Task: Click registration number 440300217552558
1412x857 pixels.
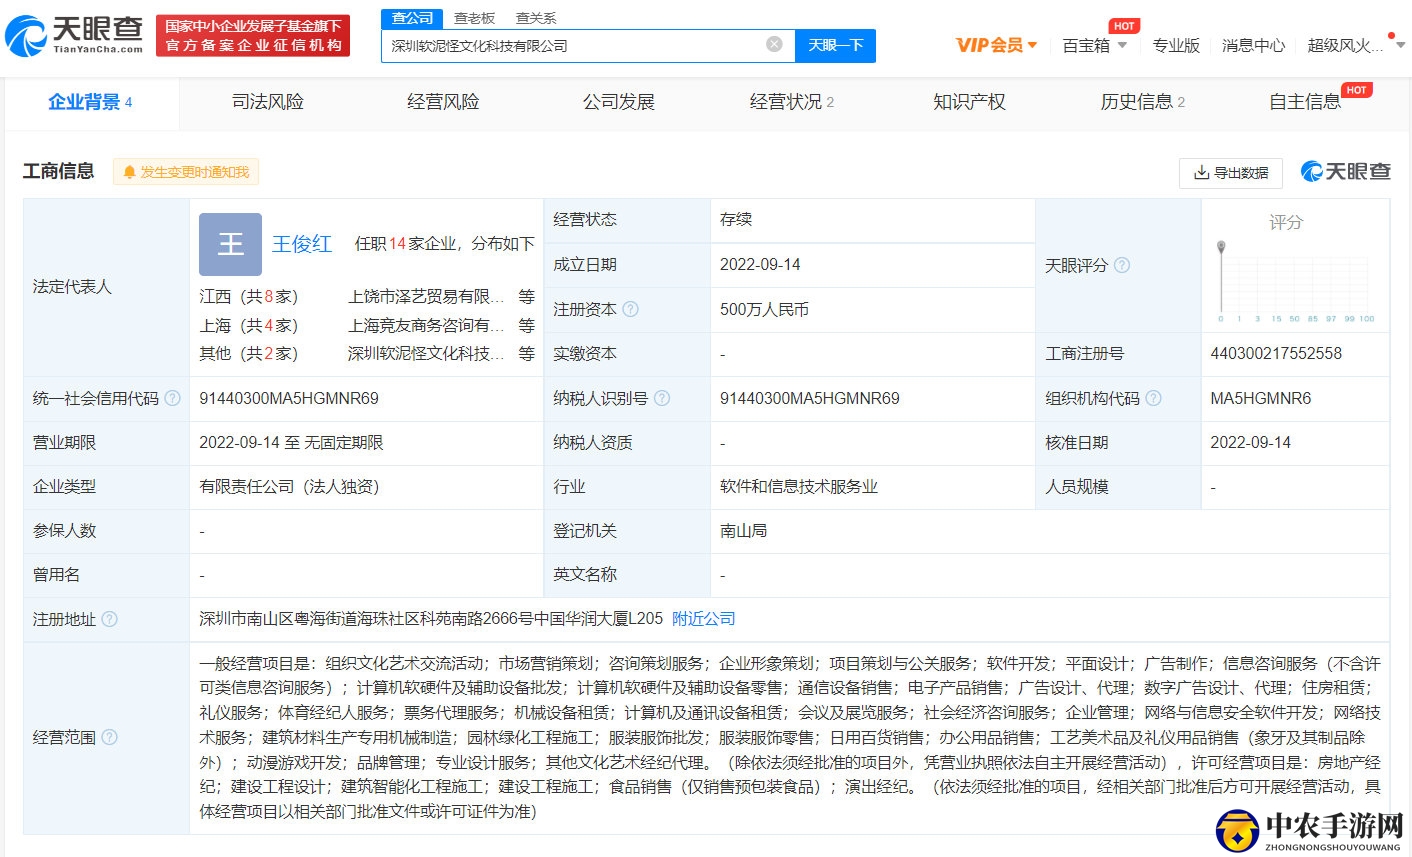Action: [x=1276, y=353]
